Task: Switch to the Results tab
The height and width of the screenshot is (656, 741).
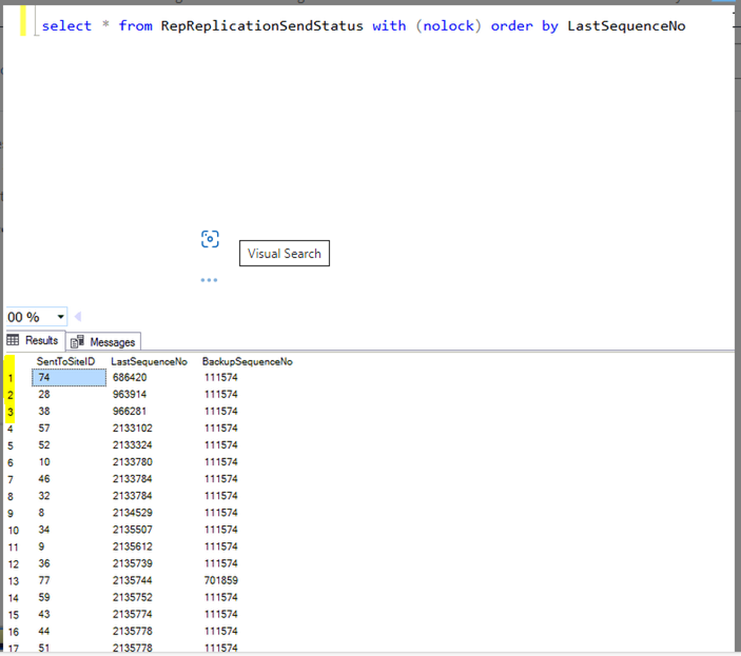Action: (x=33, y=340)
